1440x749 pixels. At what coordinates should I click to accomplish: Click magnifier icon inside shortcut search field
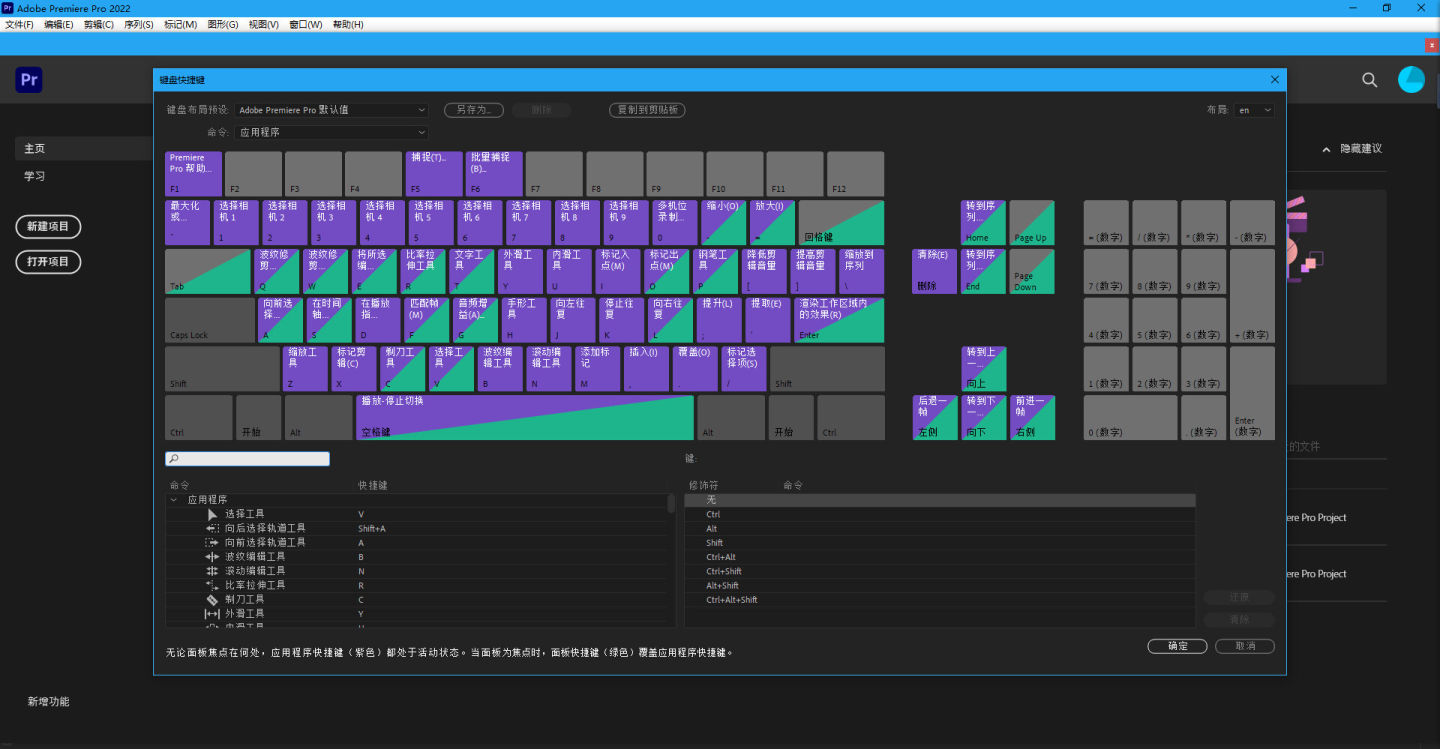click(x=174, y=459)
